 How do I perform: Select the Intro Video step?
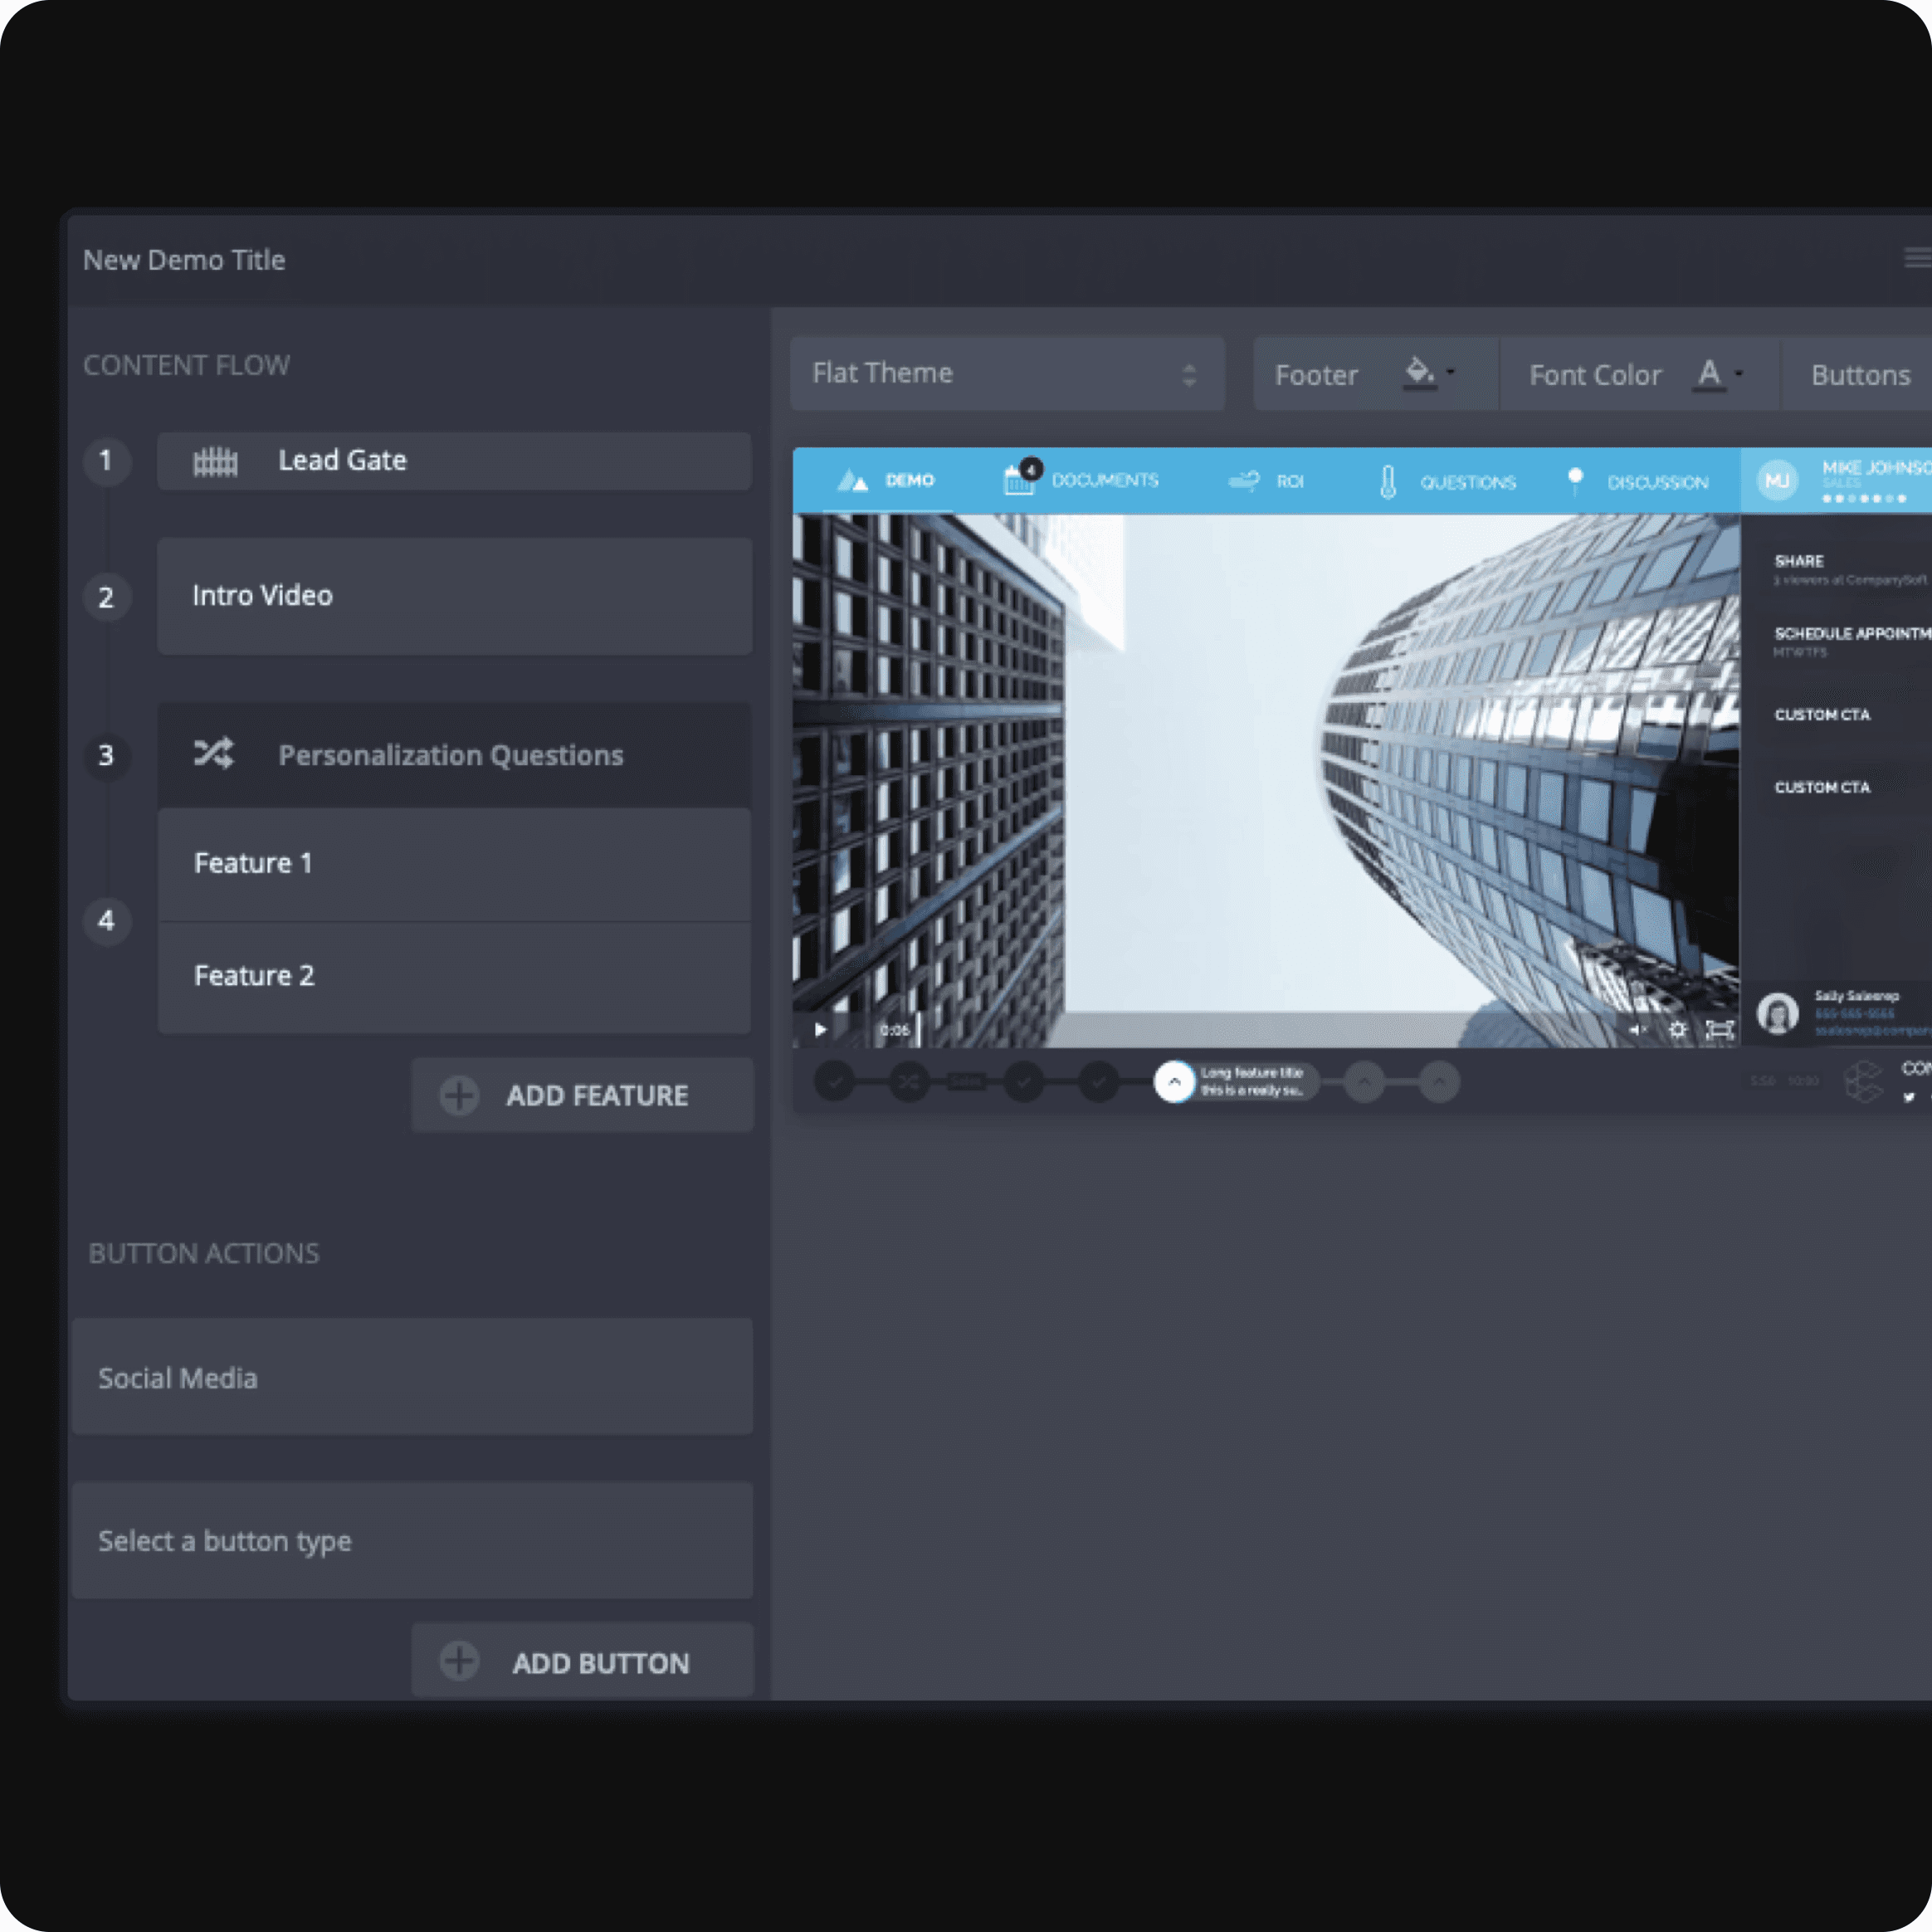[x=454, y=596]
